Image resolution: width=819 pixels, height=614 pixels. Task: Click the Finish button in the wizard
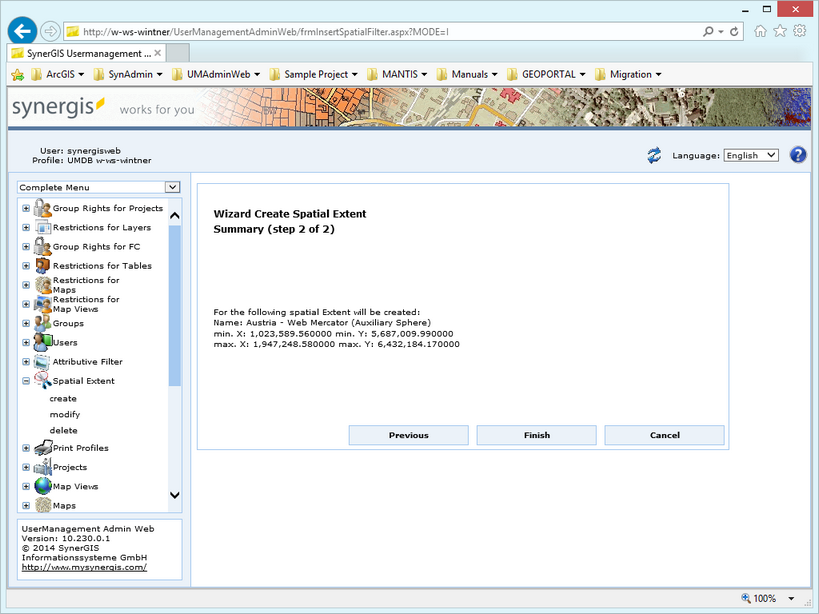[x=536, y=435]
